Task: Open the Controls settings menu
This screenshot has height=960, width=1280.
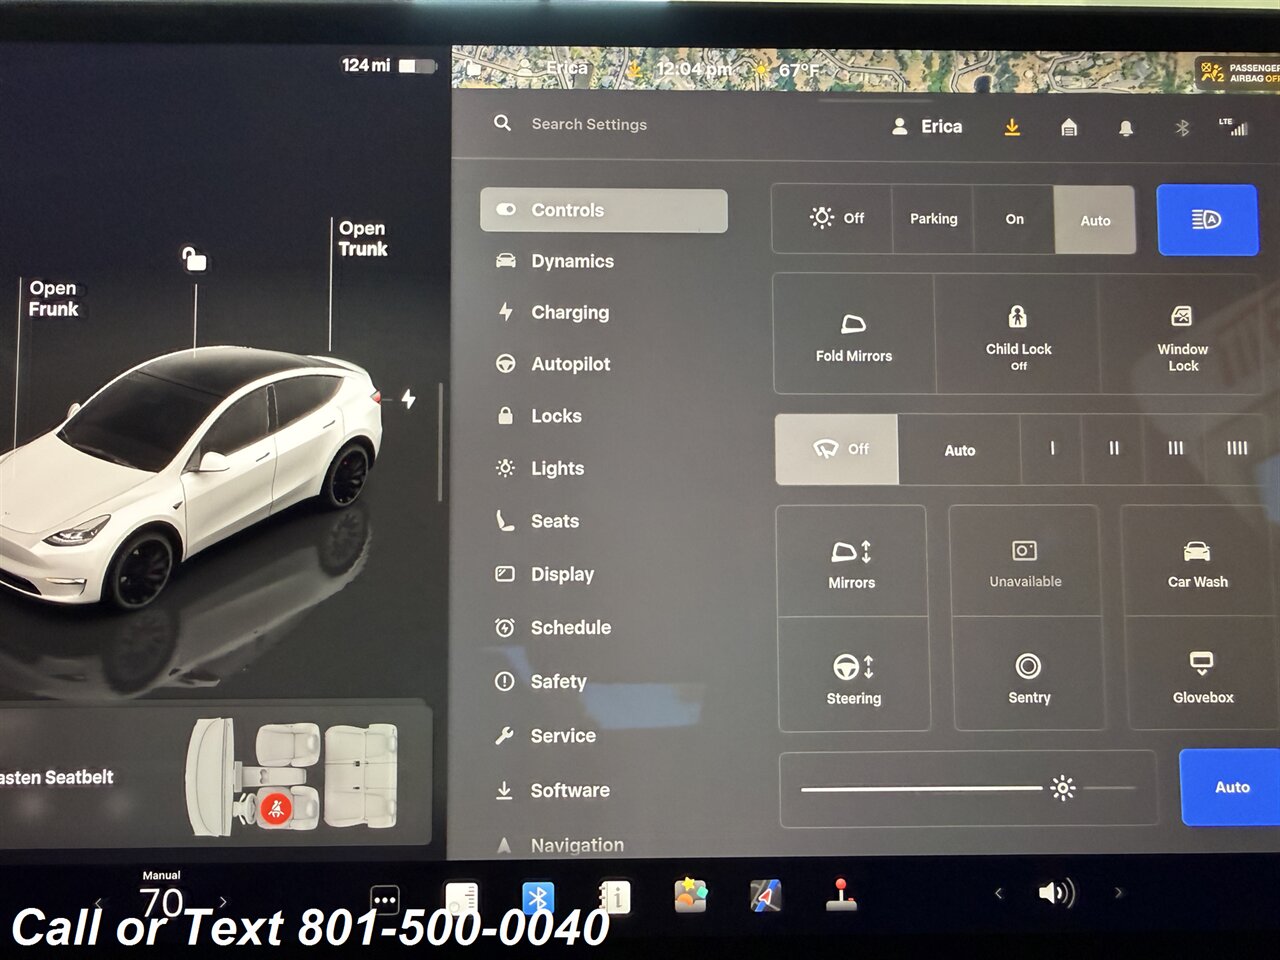Action: 603,210
